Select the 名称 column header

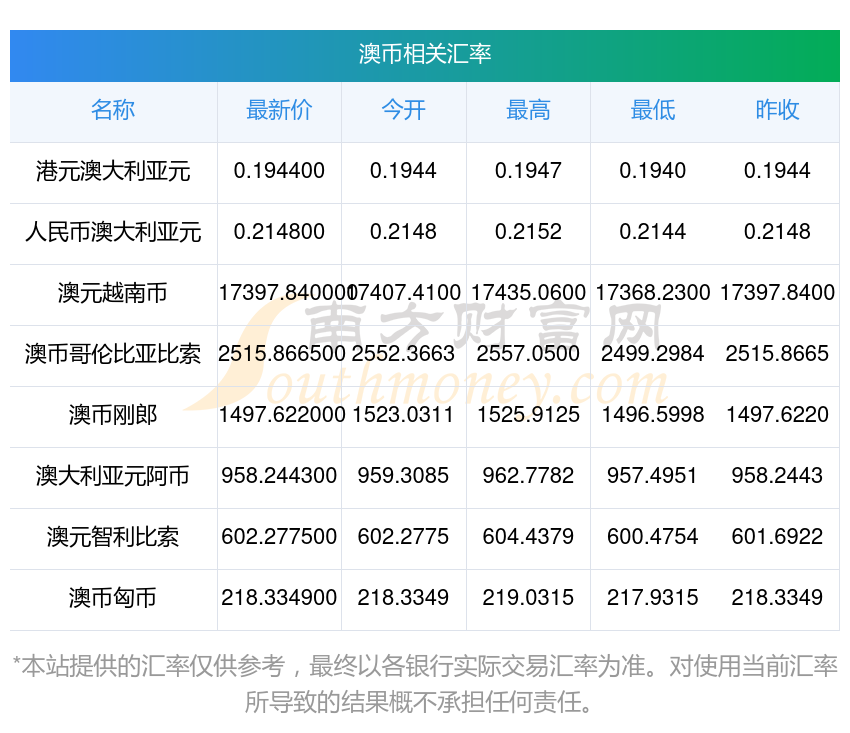pos(113,111)
